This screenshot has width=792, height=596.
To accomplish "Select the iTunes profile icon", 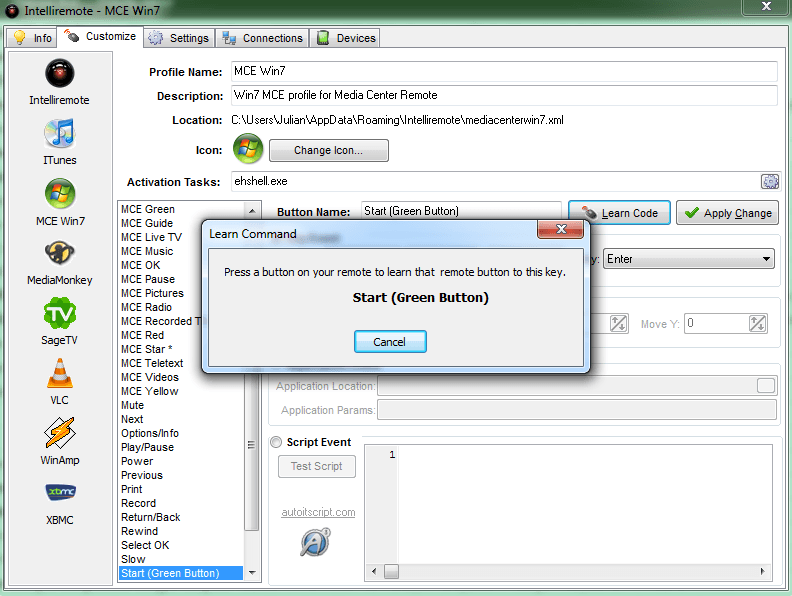I will [x=60, y=133].
